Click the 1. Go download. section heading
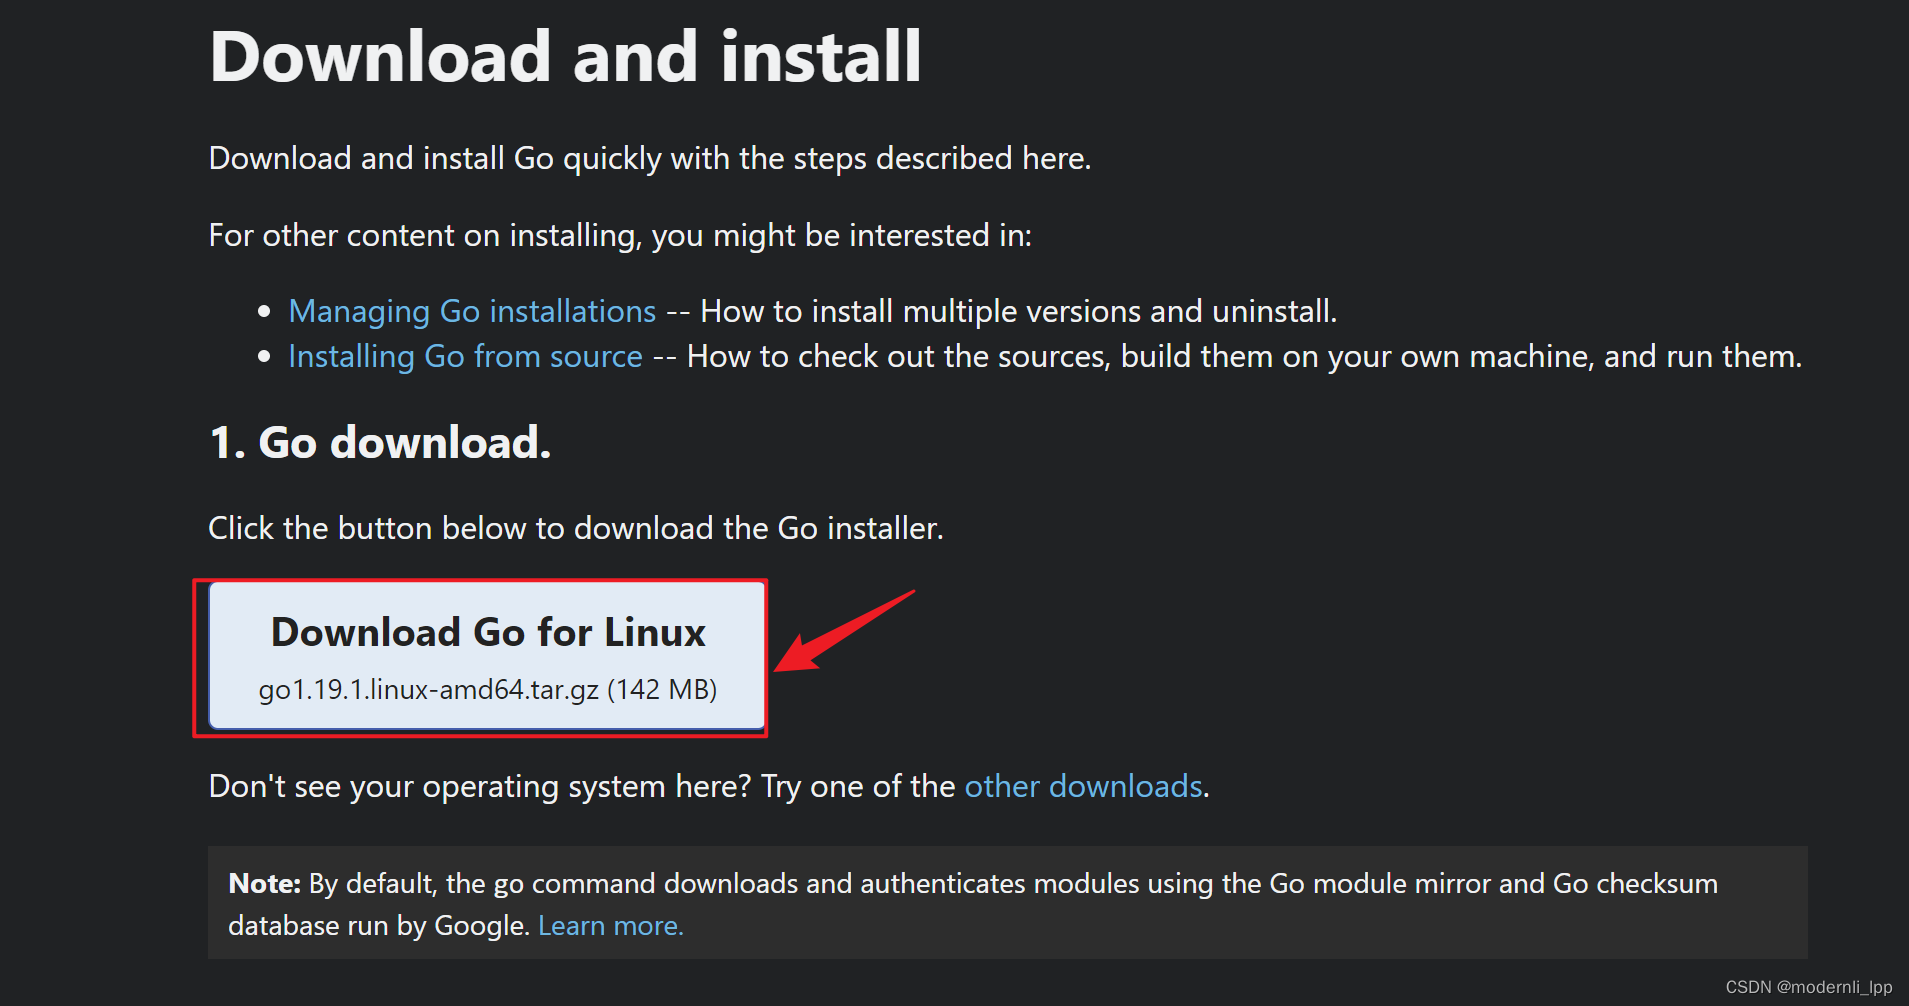Screen dimensions: 1909x1006 coord(379,442)
